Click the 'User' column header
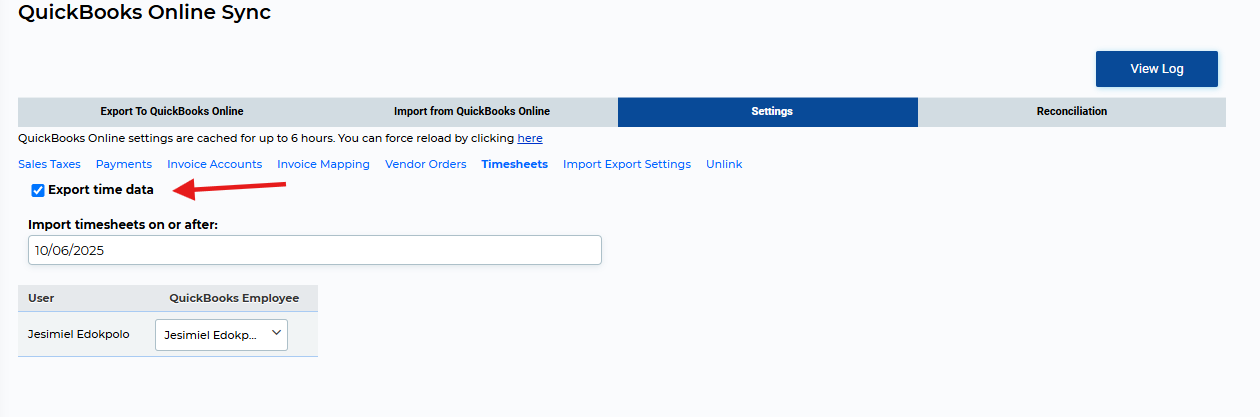Screen dimensions: 1260x417 [41, 298]
